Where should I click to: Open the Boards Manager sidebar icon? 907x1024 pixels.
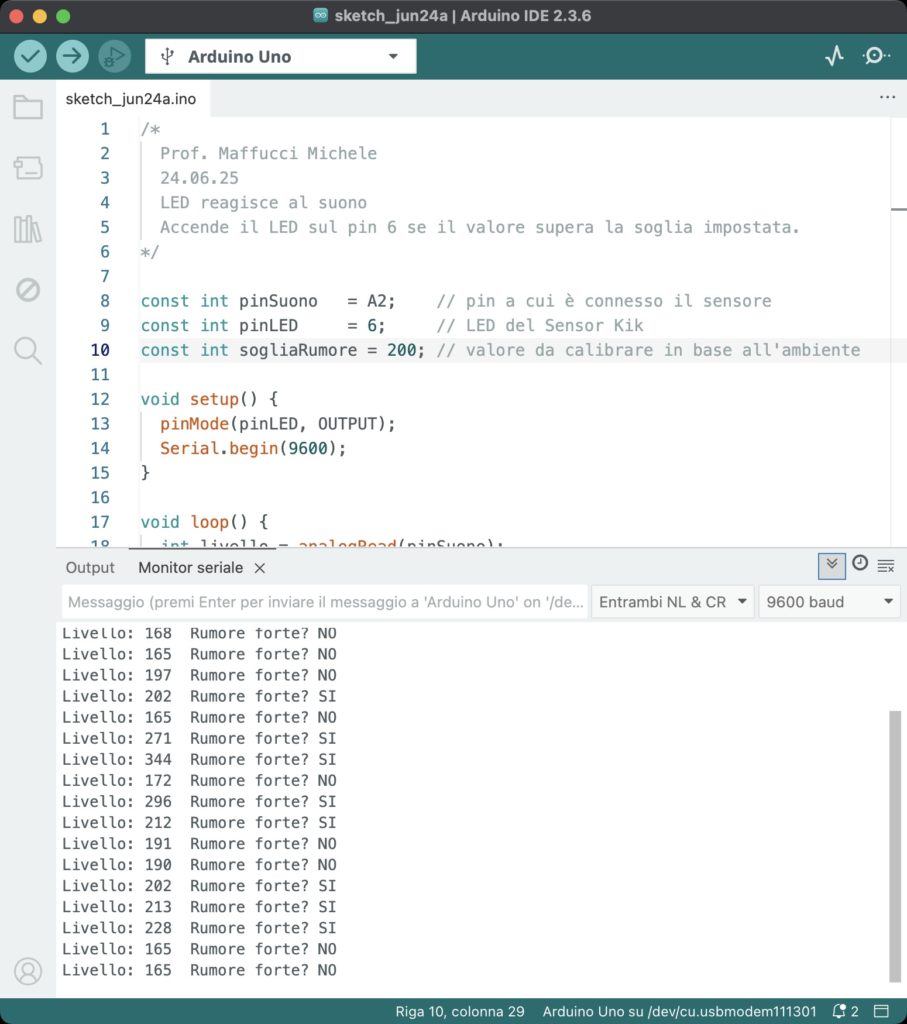pyautogui.click(x=28, y=168)
